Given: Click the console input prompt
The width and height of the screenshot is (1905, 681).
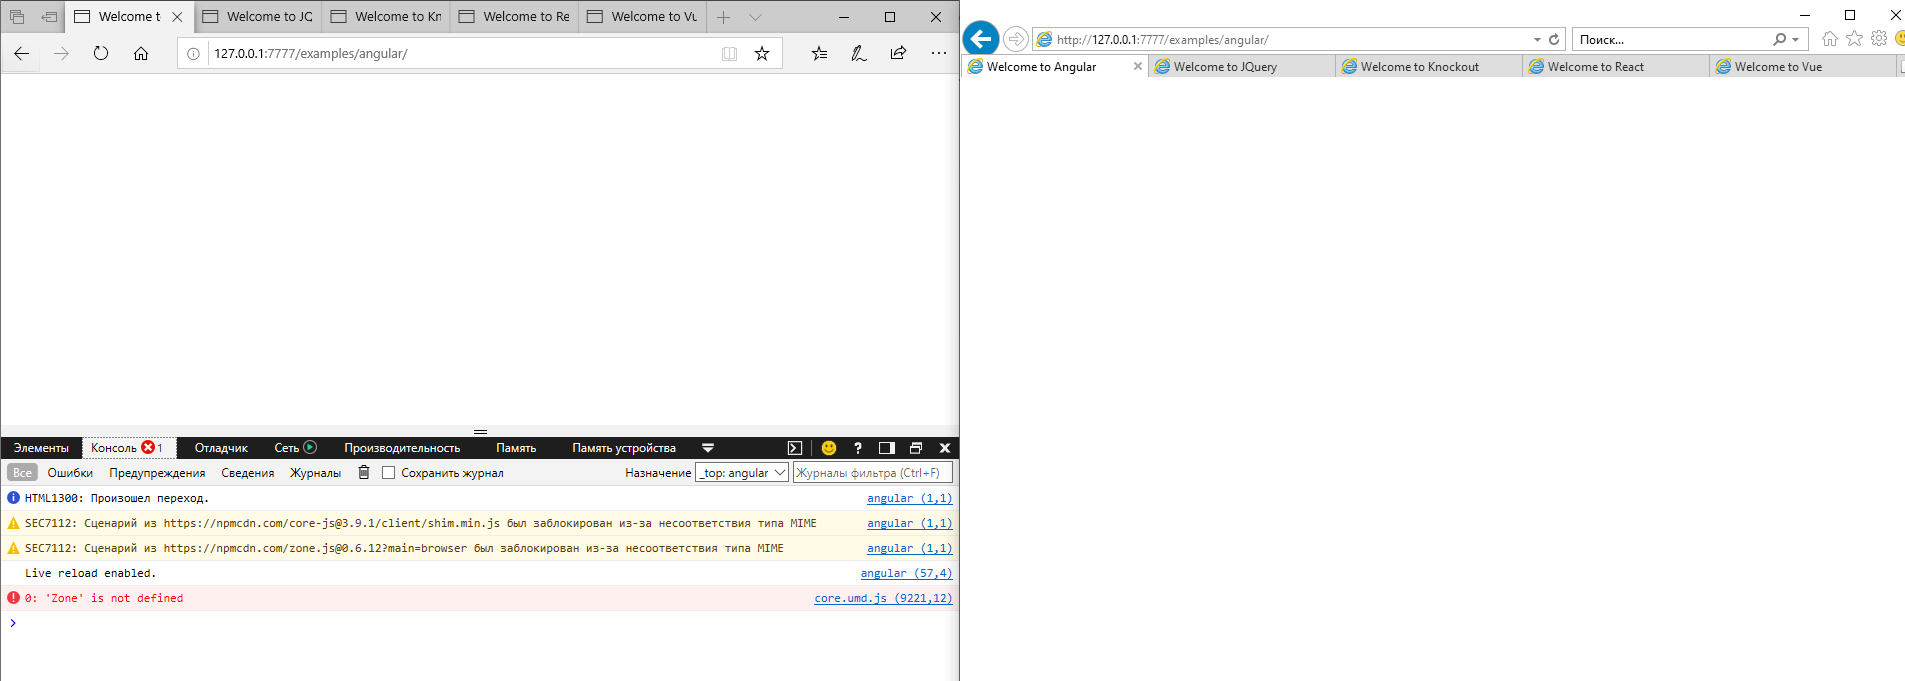Looking at the screenshot, I should pyautogui.click(x=480, y=623).
